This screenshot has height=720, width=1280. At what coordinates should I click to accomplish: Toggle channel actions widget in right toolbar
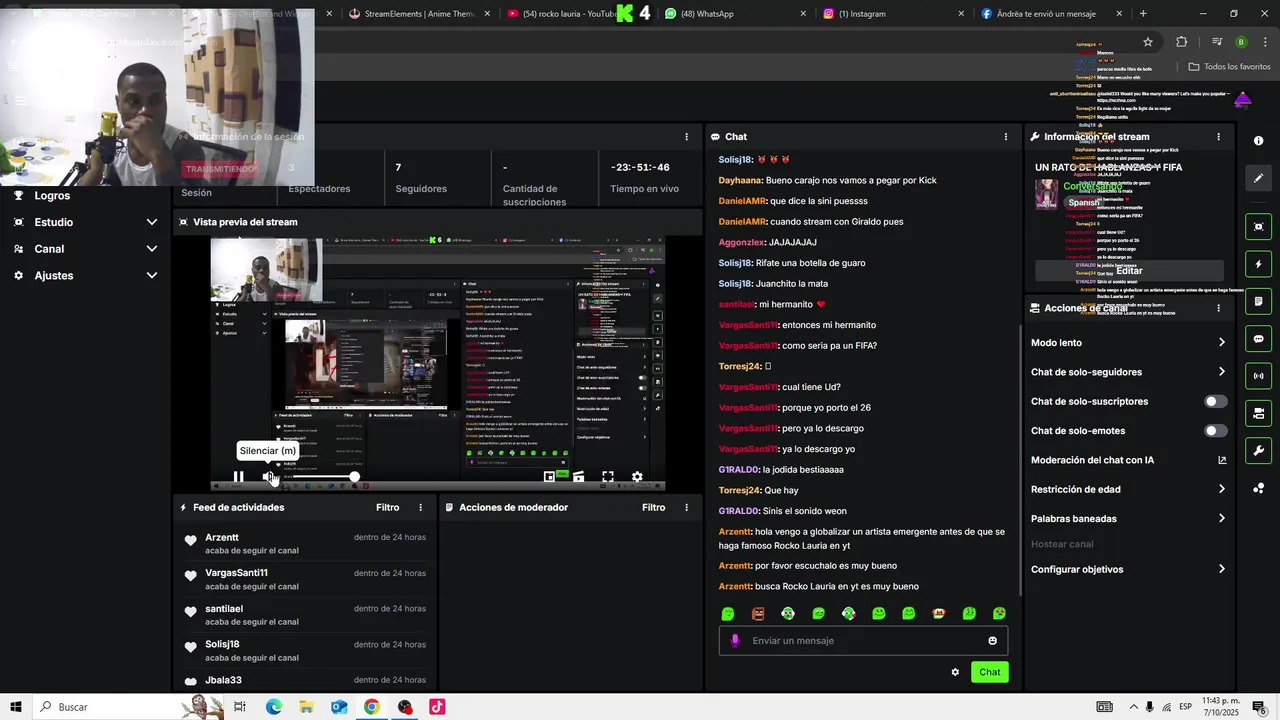point(1259,413)
